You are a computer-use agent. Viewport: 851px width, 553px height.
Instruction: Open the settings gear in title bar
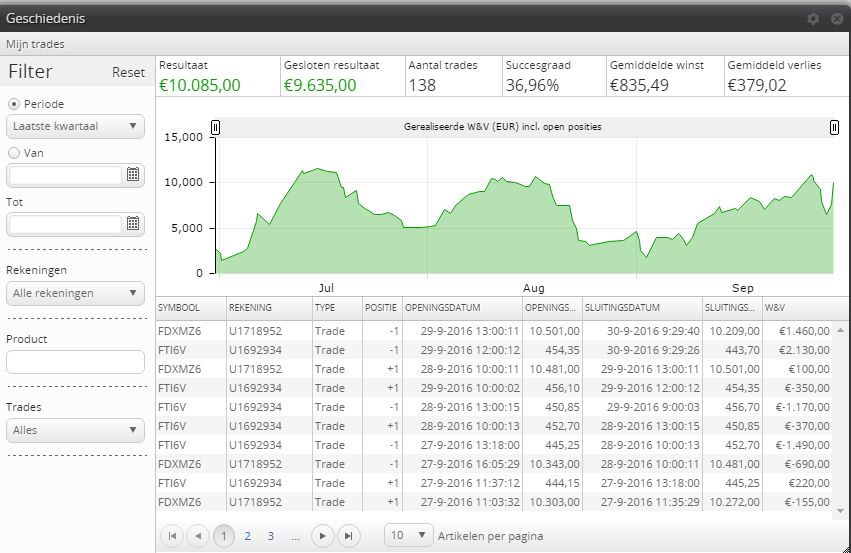pyautogui.click(x=813, y=19)
